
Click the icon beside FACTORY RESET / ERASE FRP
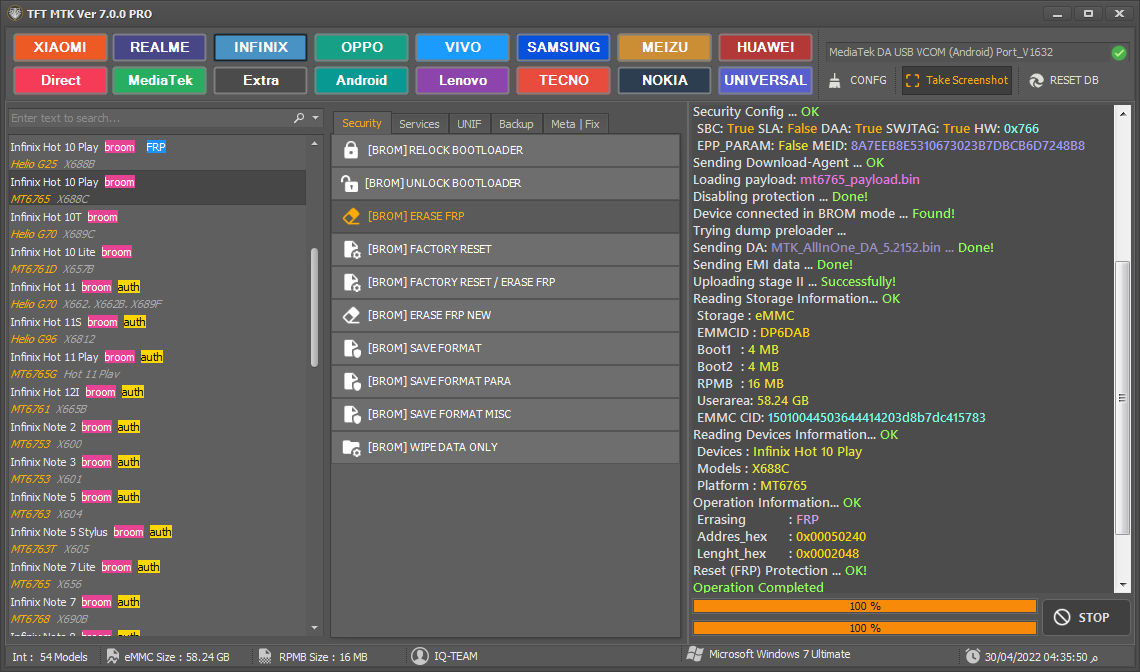tap(352, 282)
